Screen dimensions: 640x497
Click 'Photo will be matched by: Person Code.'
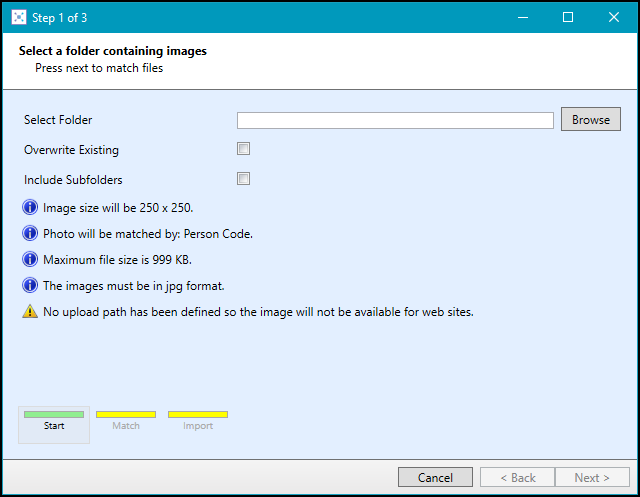coord(148,234)
